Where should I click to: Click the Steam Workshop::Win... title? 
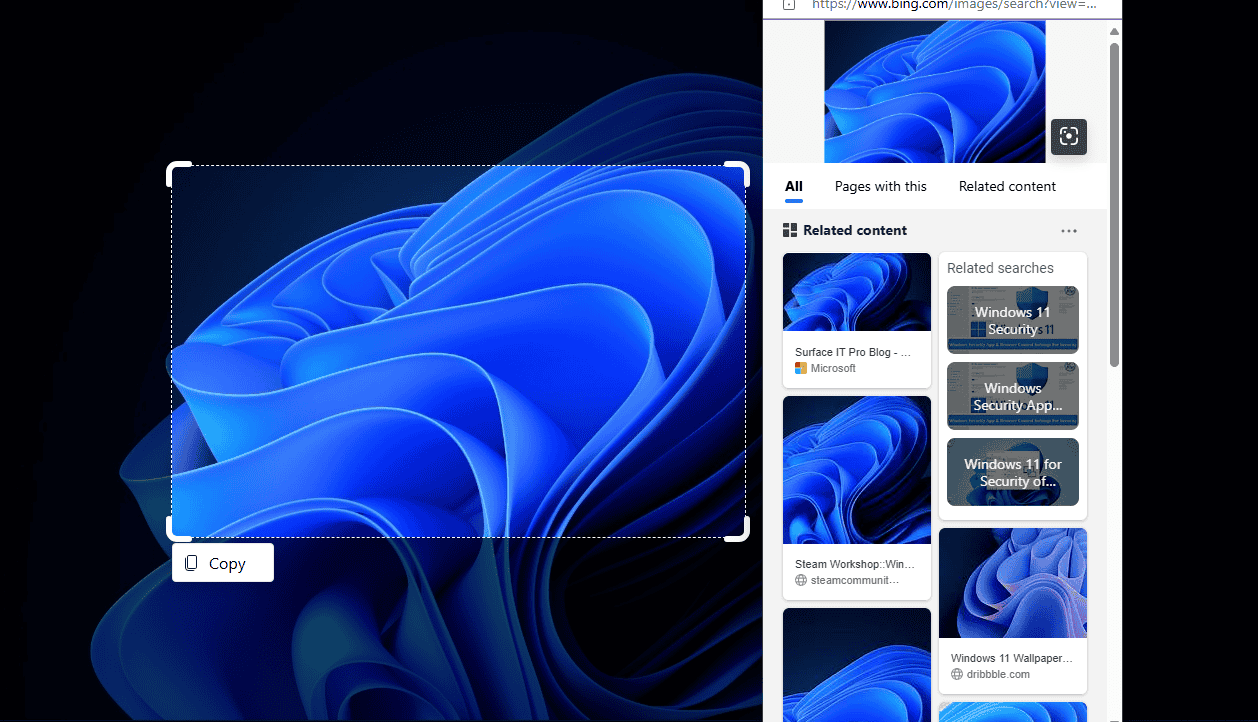[x=855, y=564]
